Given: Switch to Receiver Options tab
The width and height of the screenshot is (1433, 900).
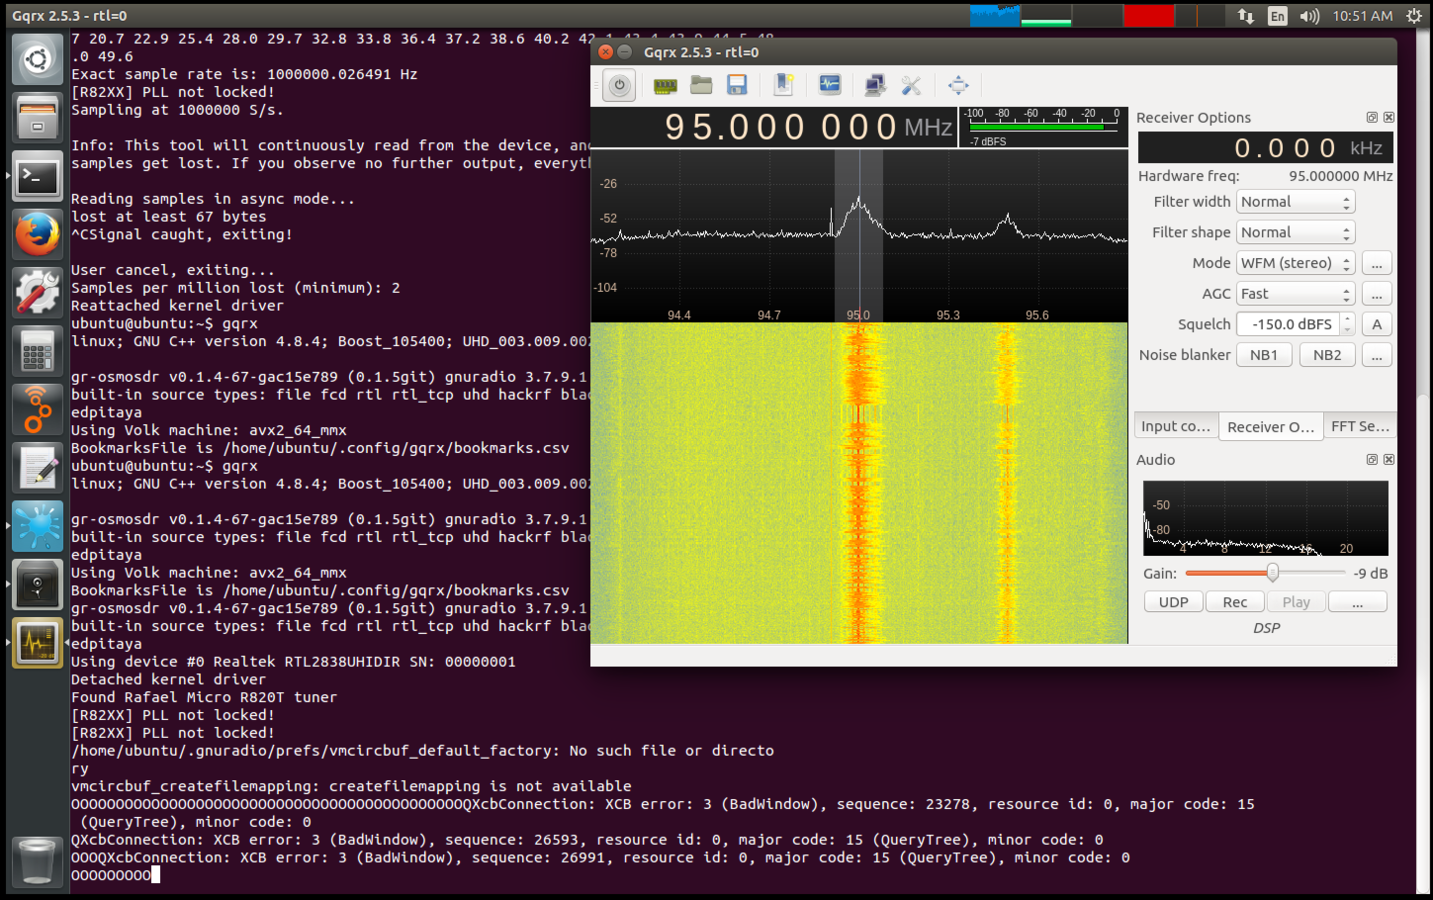Looking at the screenshot, I should pyautogui.click(x=1271, y=427).
